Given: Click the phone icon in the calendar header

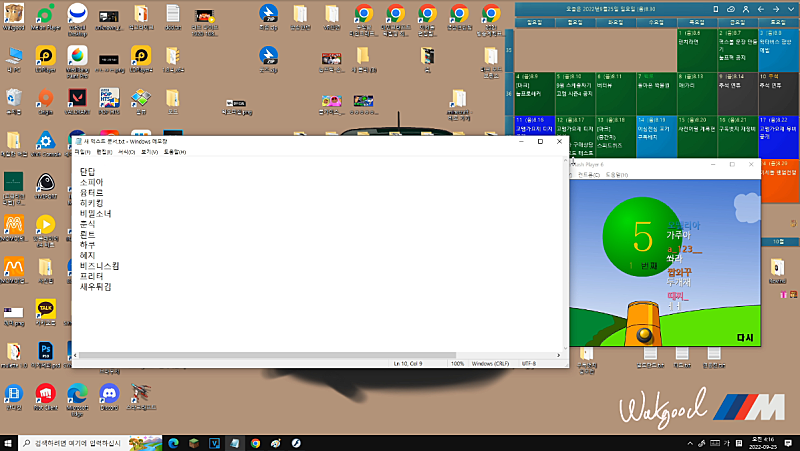Looking at the screenshot, I should click(x=715, y=9).
